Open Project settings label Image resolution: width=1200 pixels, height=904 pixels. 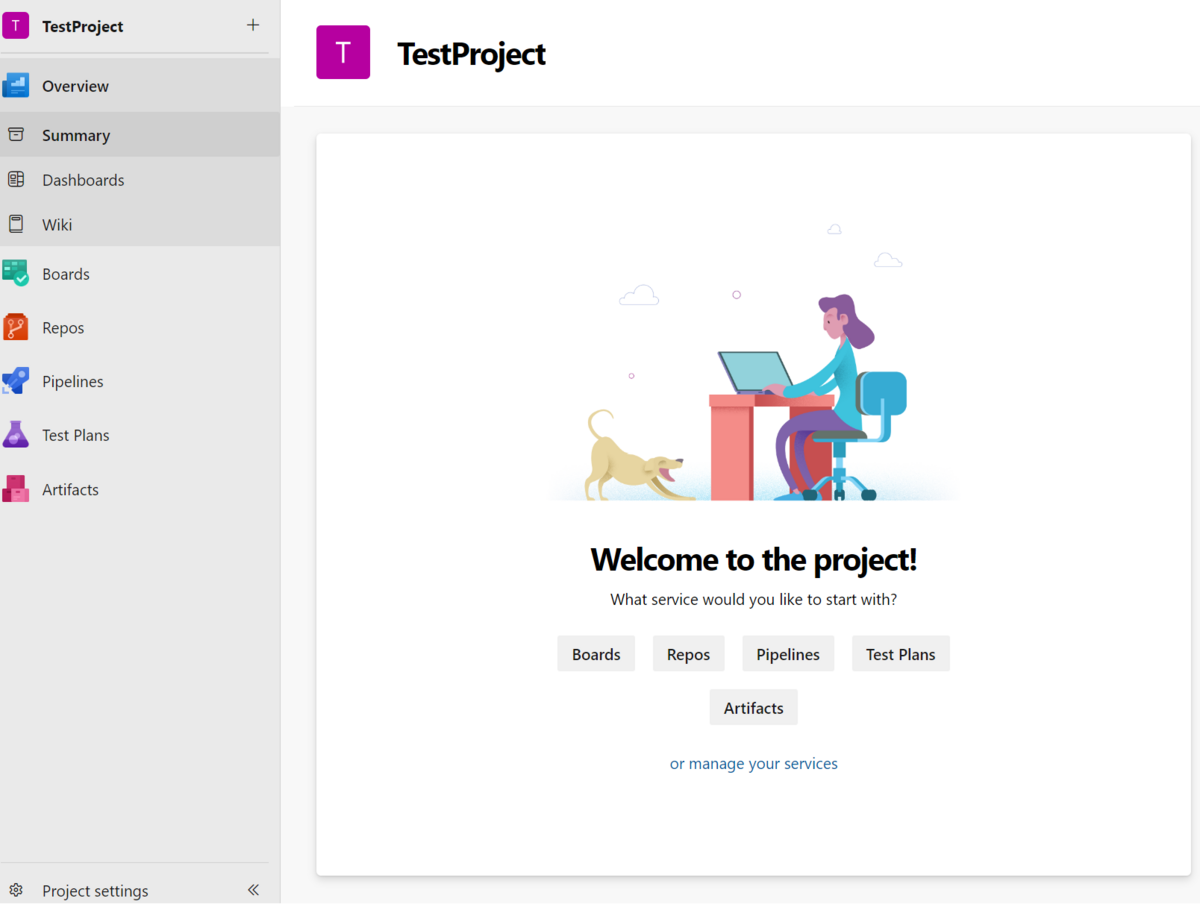tap(95, 891)
